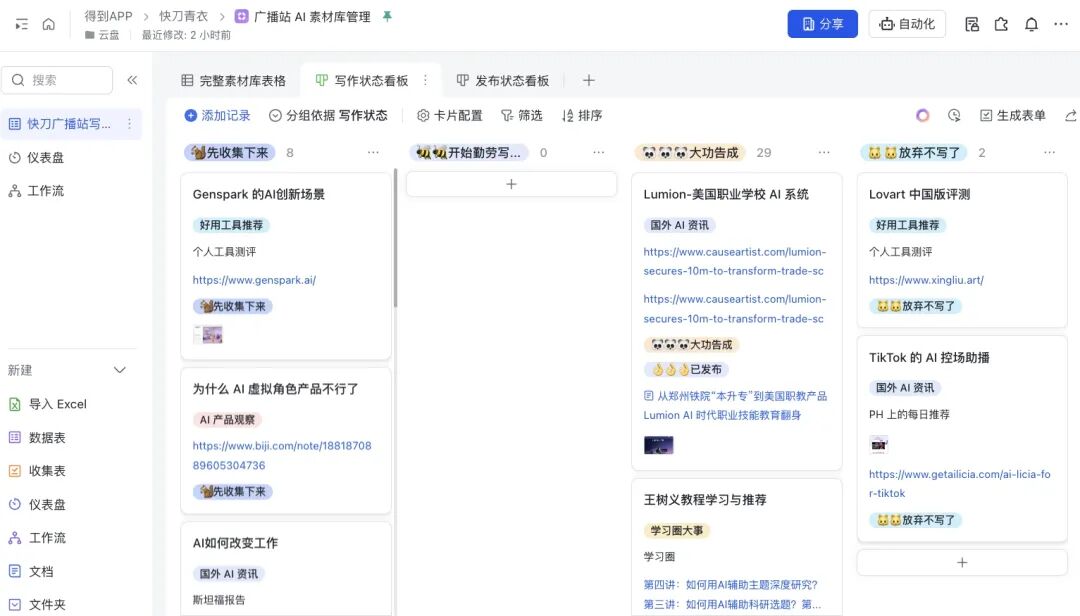Open options menu for 开始勤劳写 column
Image resolution: width=1080 pixels, height=616 pixels.
click(599, 152)
